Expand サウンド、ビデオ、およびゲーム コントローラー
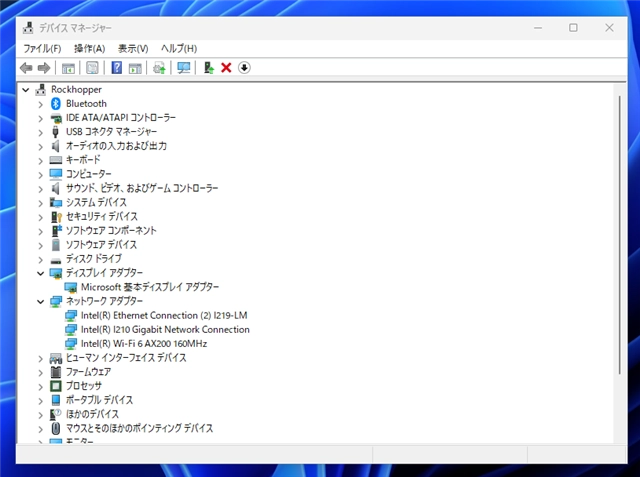 pos(40,189)
